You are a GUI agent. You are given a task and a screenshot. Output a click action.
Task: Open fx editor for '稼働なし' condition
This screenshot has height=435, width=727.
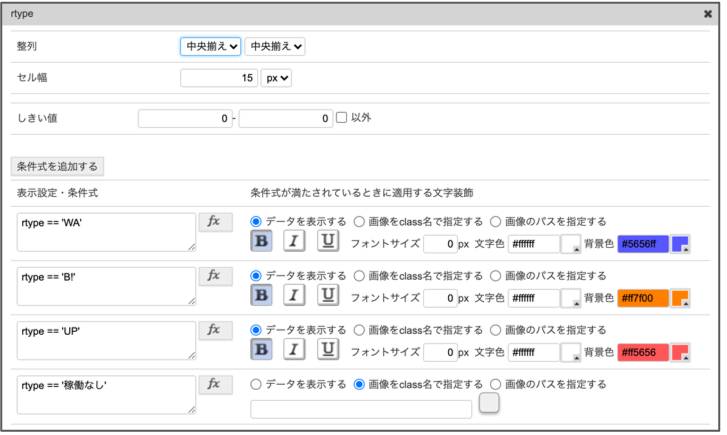[x=215, y=384]
